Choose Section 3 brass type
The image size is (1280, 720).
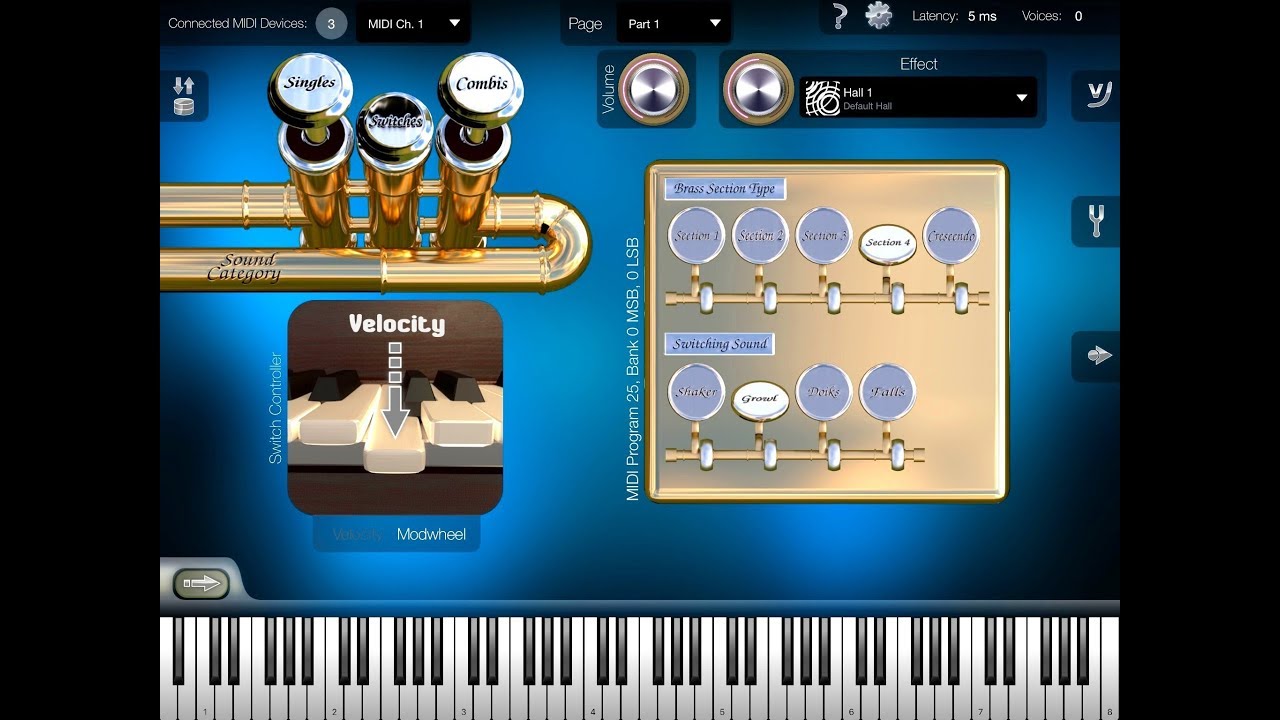click(824, 236)
